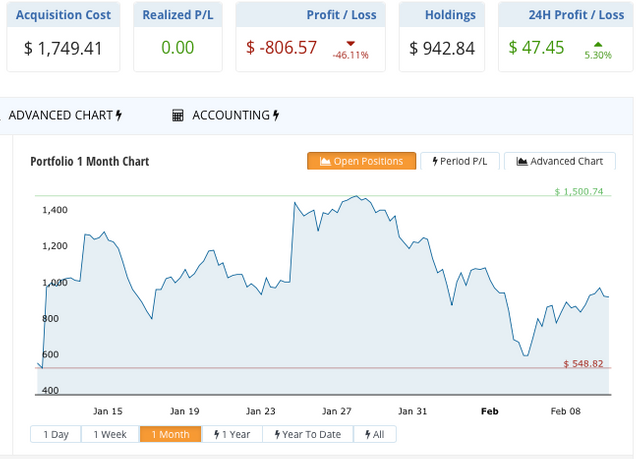Click the lightning bolt after Accounting tab

(276, 116)
